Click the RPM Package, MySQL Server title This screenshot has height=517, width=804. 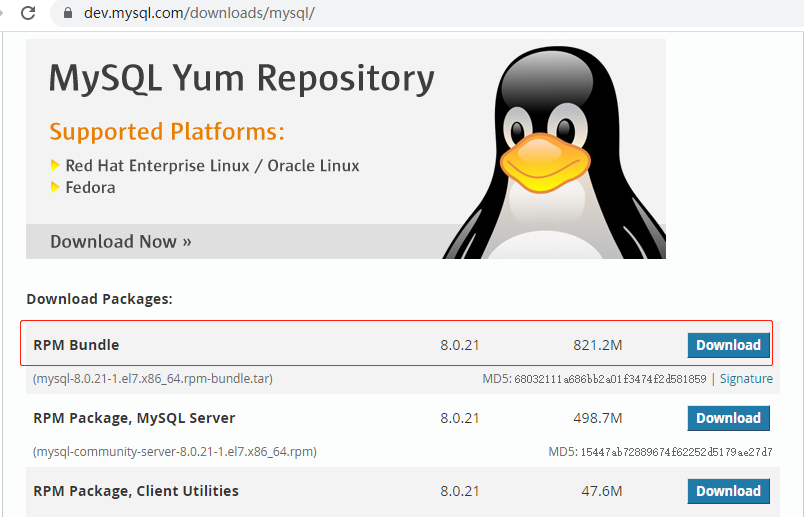(134, 418)
